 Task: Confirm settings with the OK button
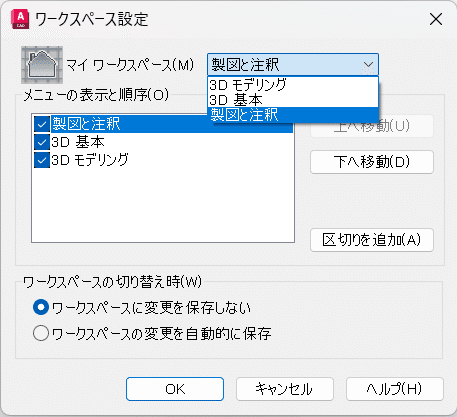pyautogui.click(x=175, y=389)
